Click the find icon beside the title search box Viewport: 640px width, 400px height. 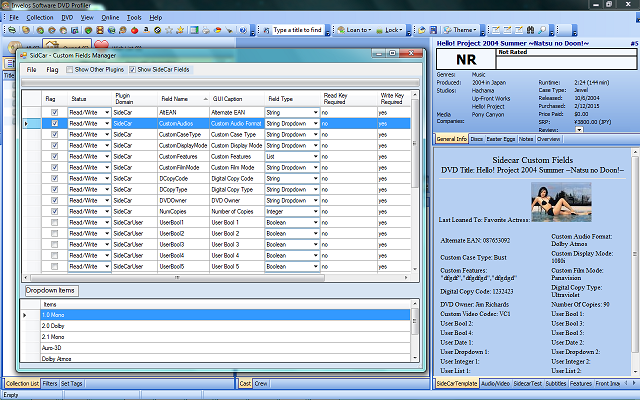click(266, 30)
